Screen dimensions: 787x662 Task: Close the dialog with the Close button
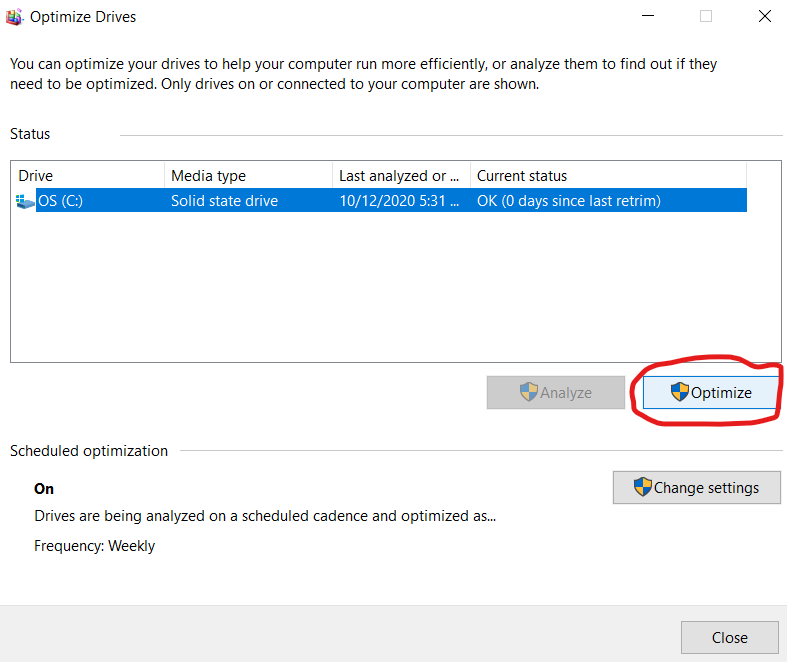pyautogui.click(x=730, y=637)
